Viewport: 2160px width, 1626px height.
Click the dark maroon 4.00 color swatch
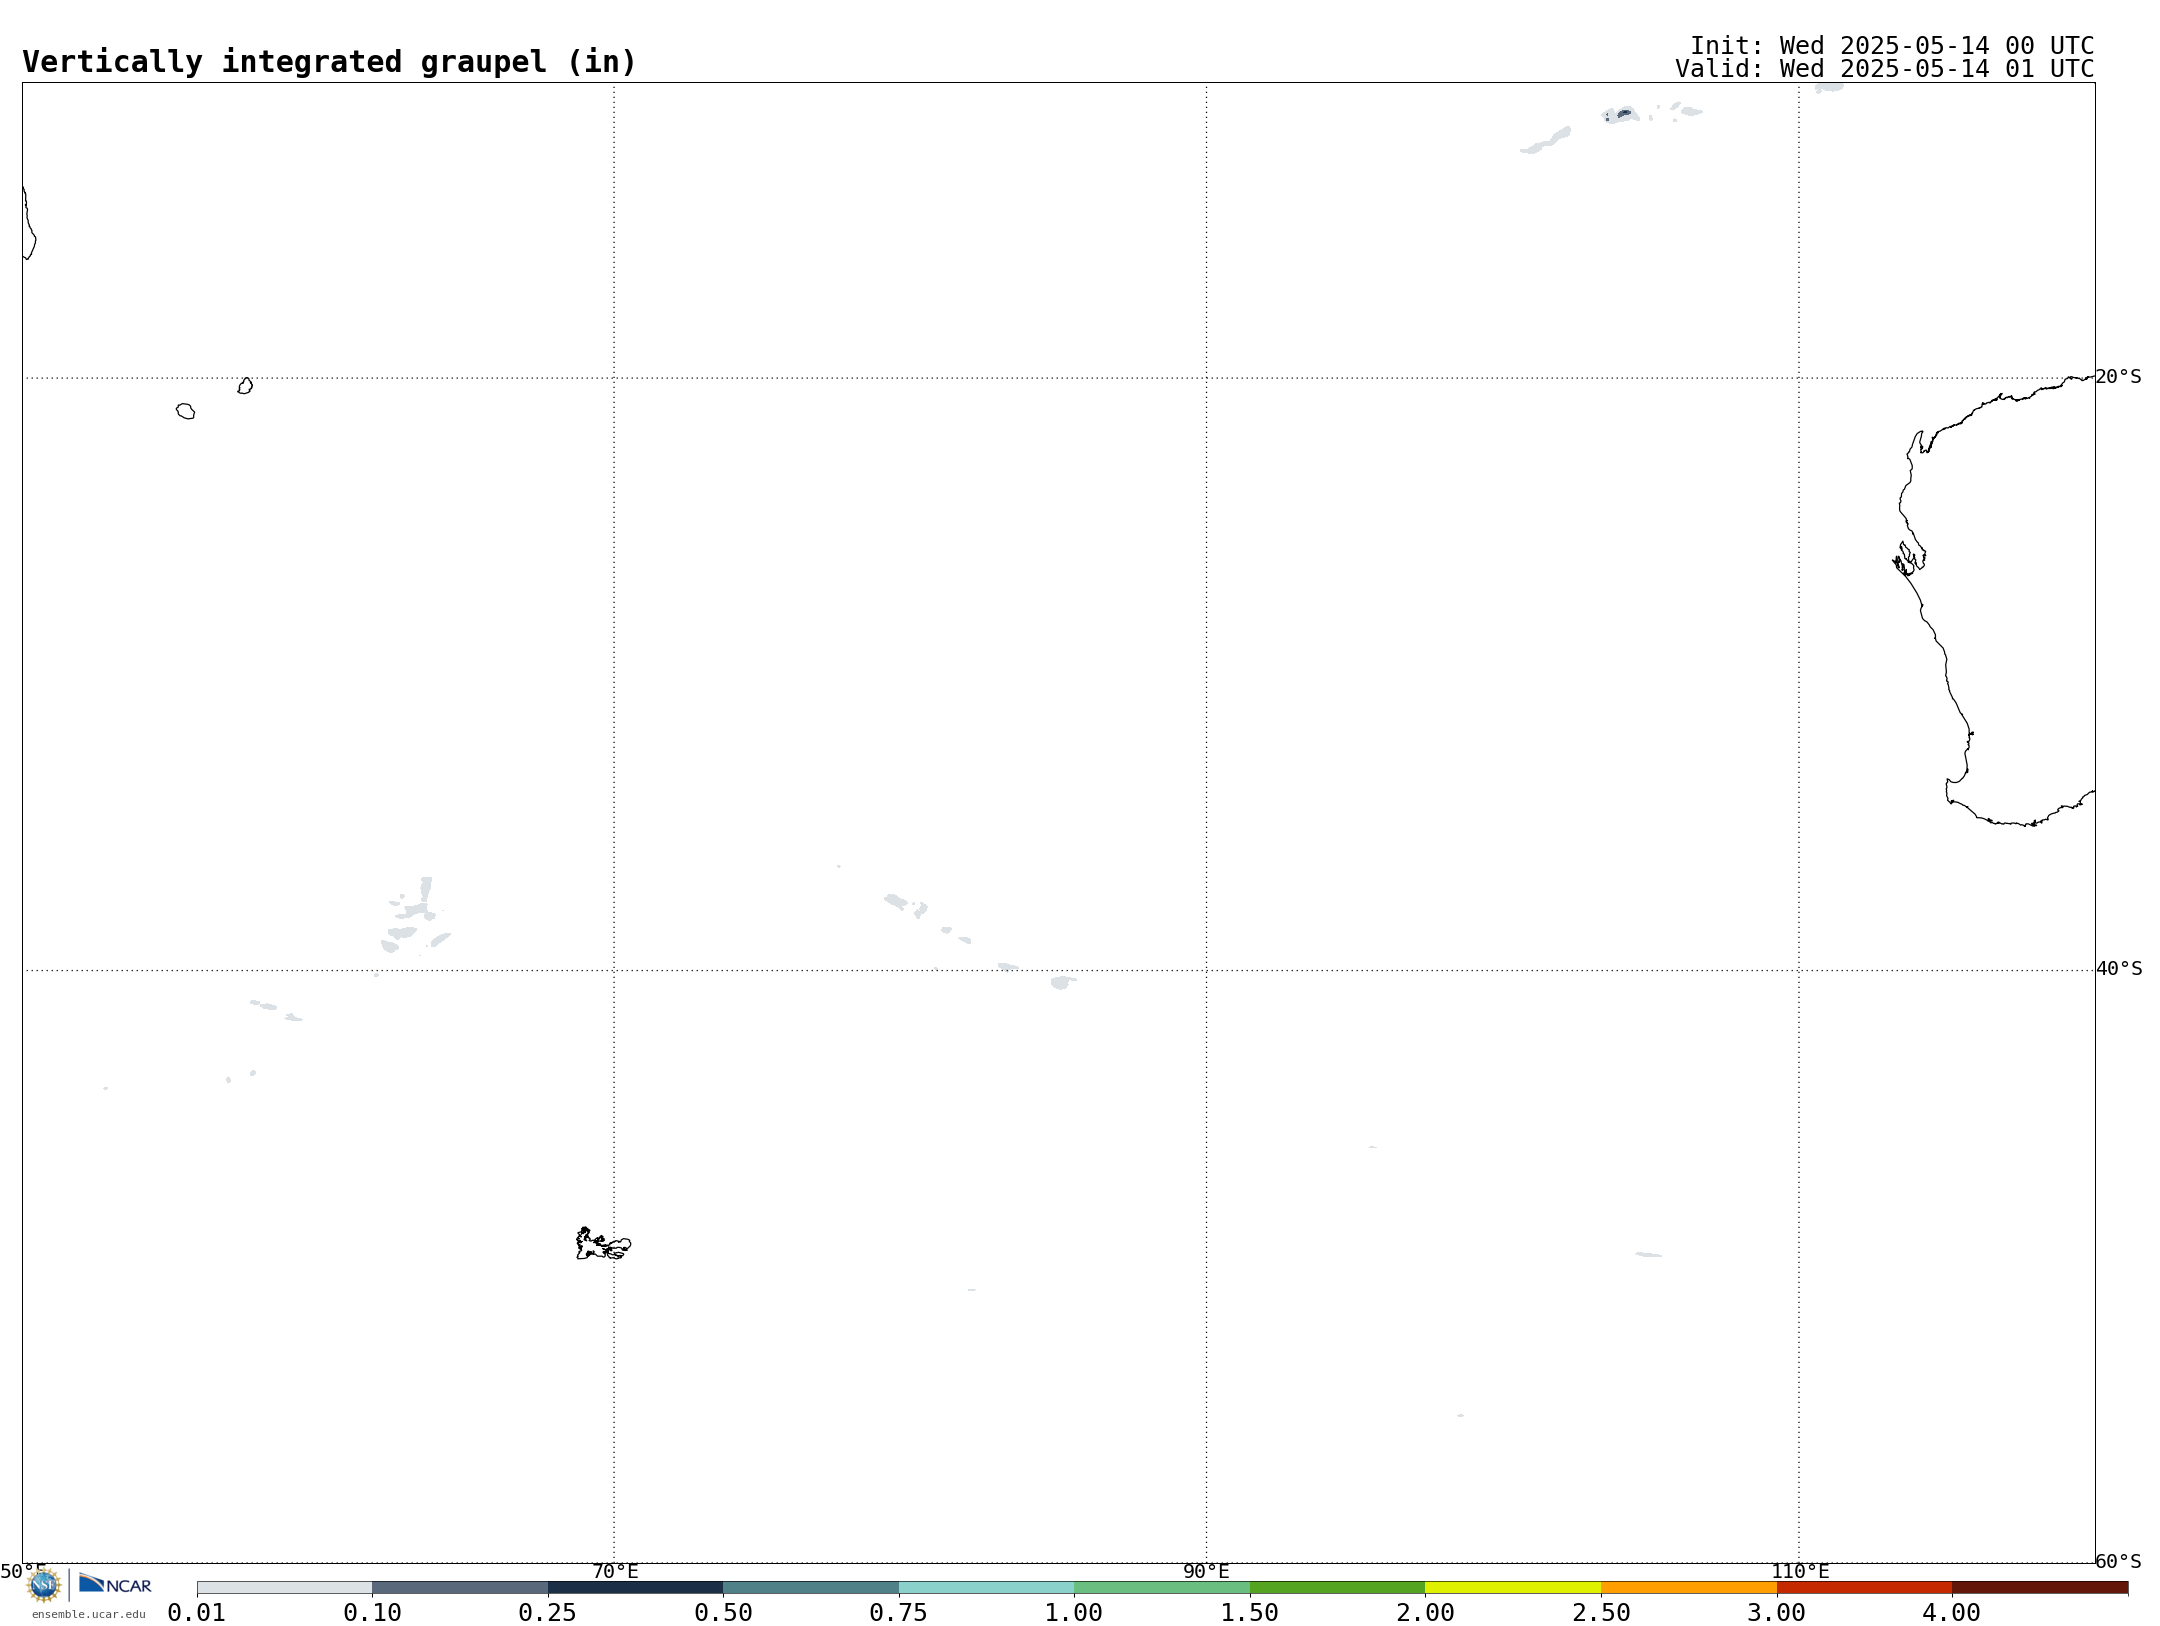[2040, 1587]
